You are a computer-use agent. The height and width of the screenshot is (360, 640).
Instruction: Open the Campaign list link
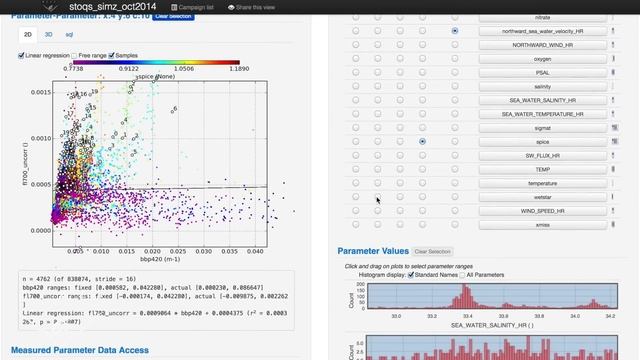click(x=196, y=7)
